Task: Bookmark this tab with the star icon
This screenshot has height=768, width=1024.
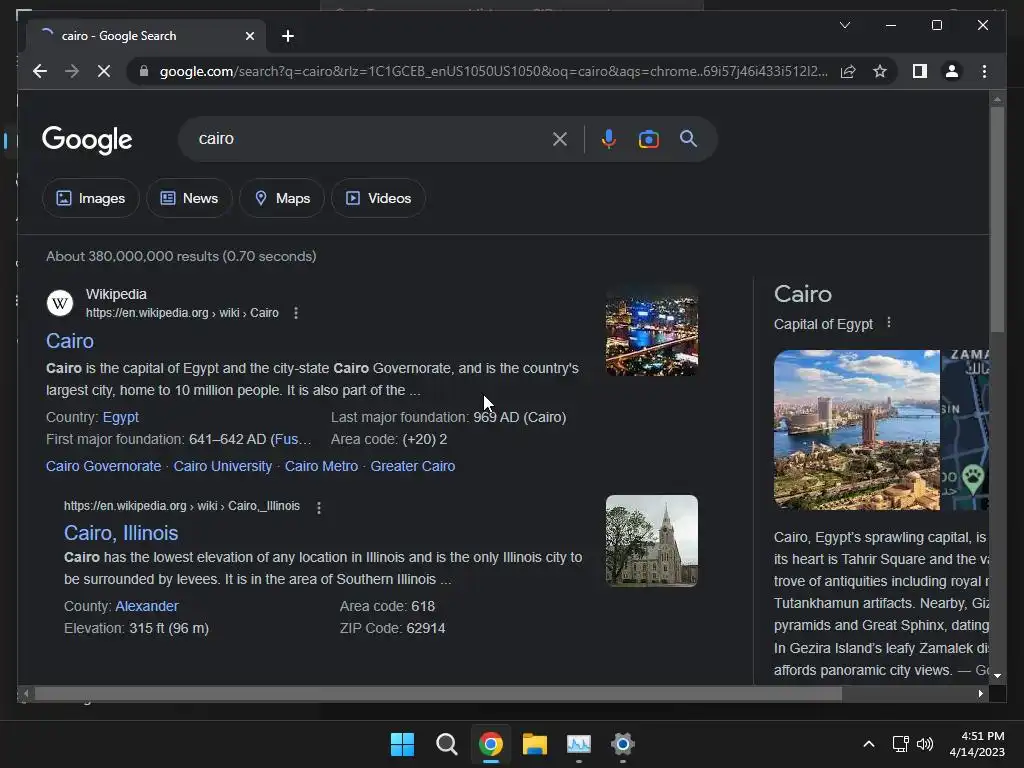Action: coord(880,71)
